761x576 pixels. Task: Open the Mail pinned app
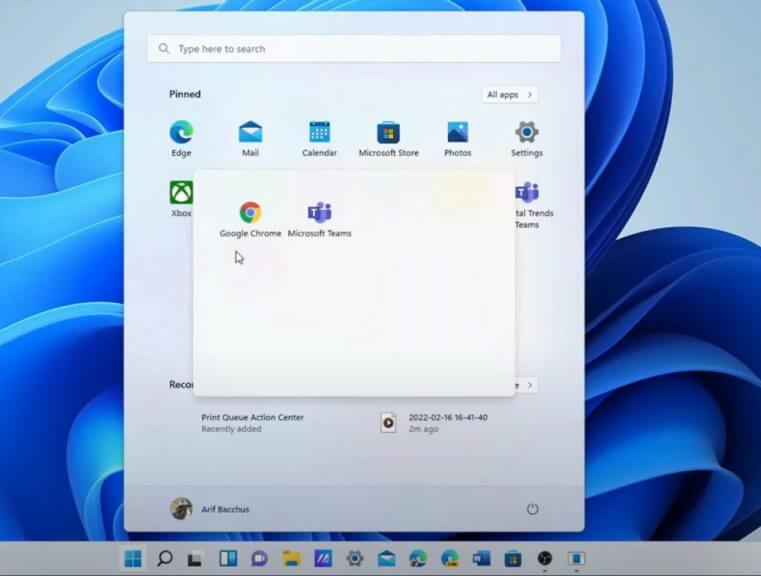coord(250,138)
